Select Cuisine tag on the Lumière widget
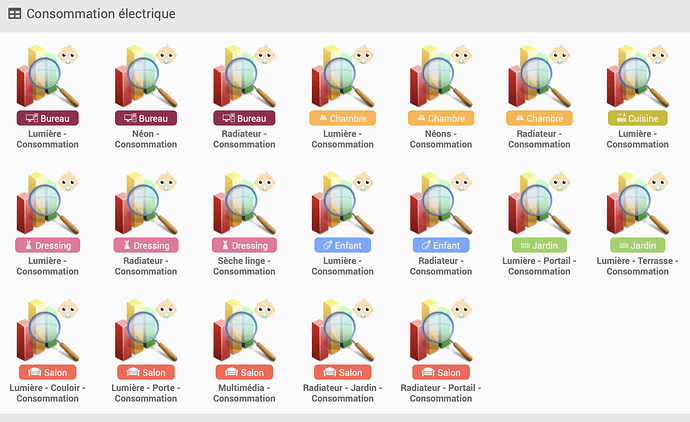Screen dimensions: 690x422 [638, 118]
